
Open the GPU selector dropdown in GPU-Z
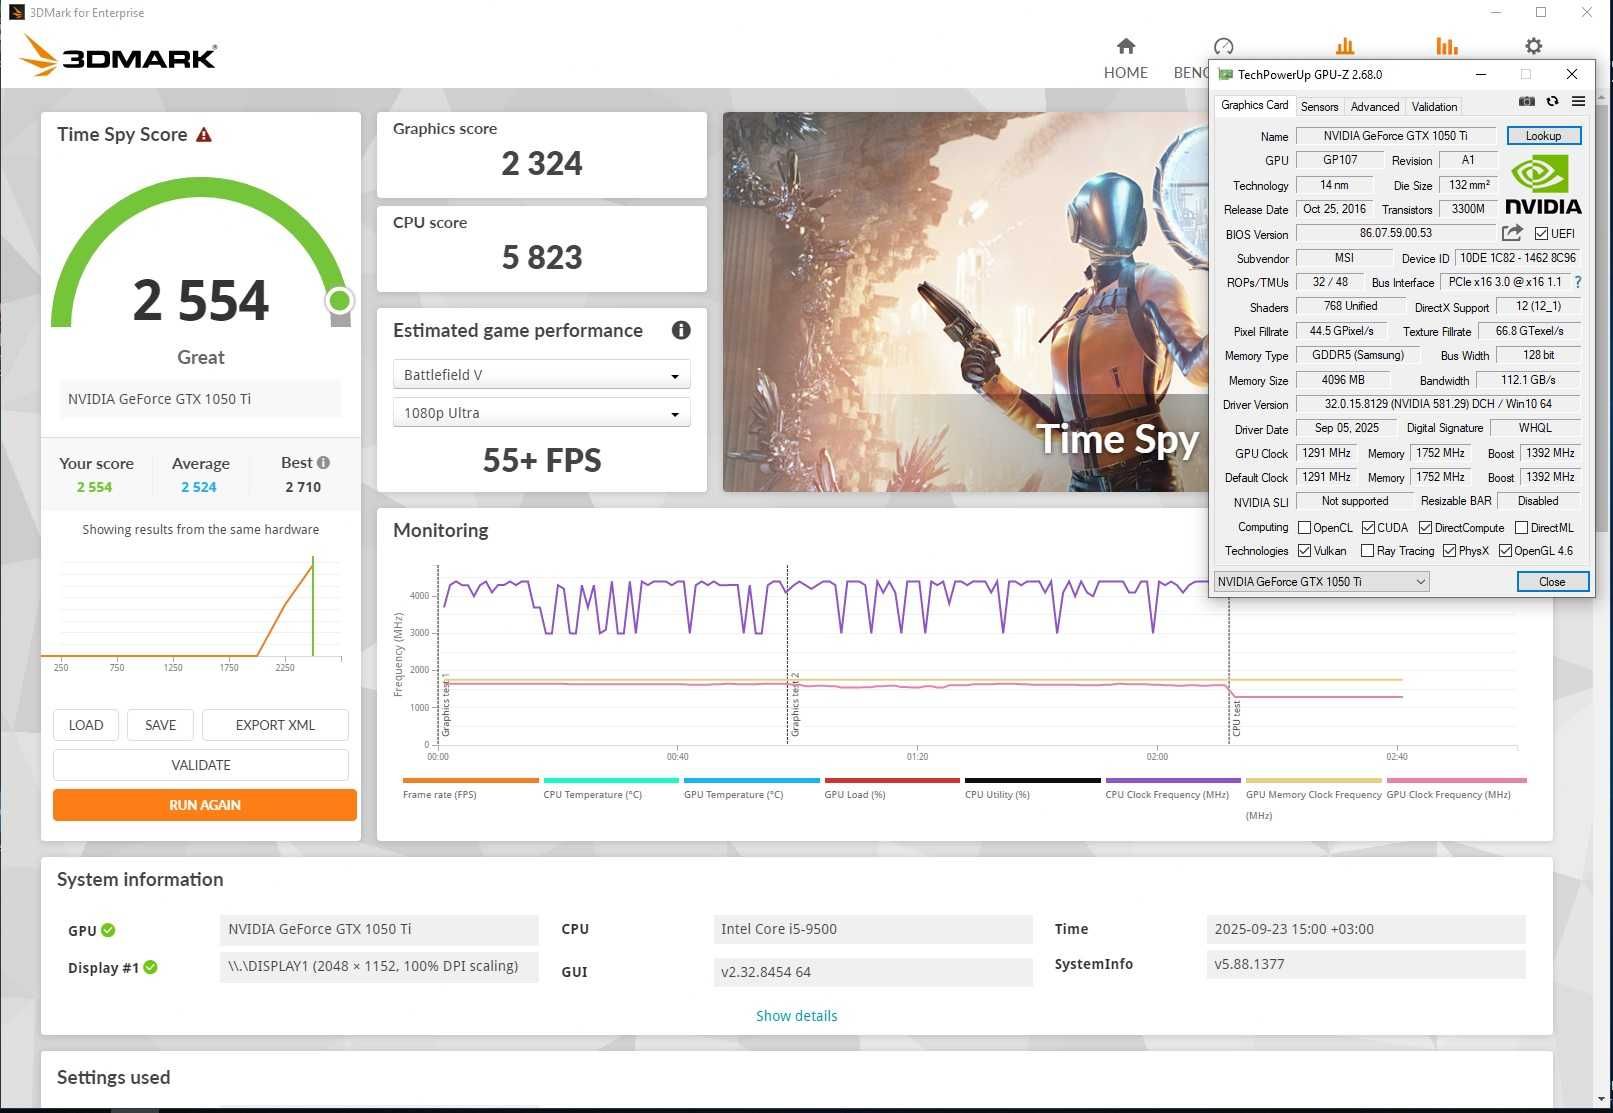(1321, 581)
